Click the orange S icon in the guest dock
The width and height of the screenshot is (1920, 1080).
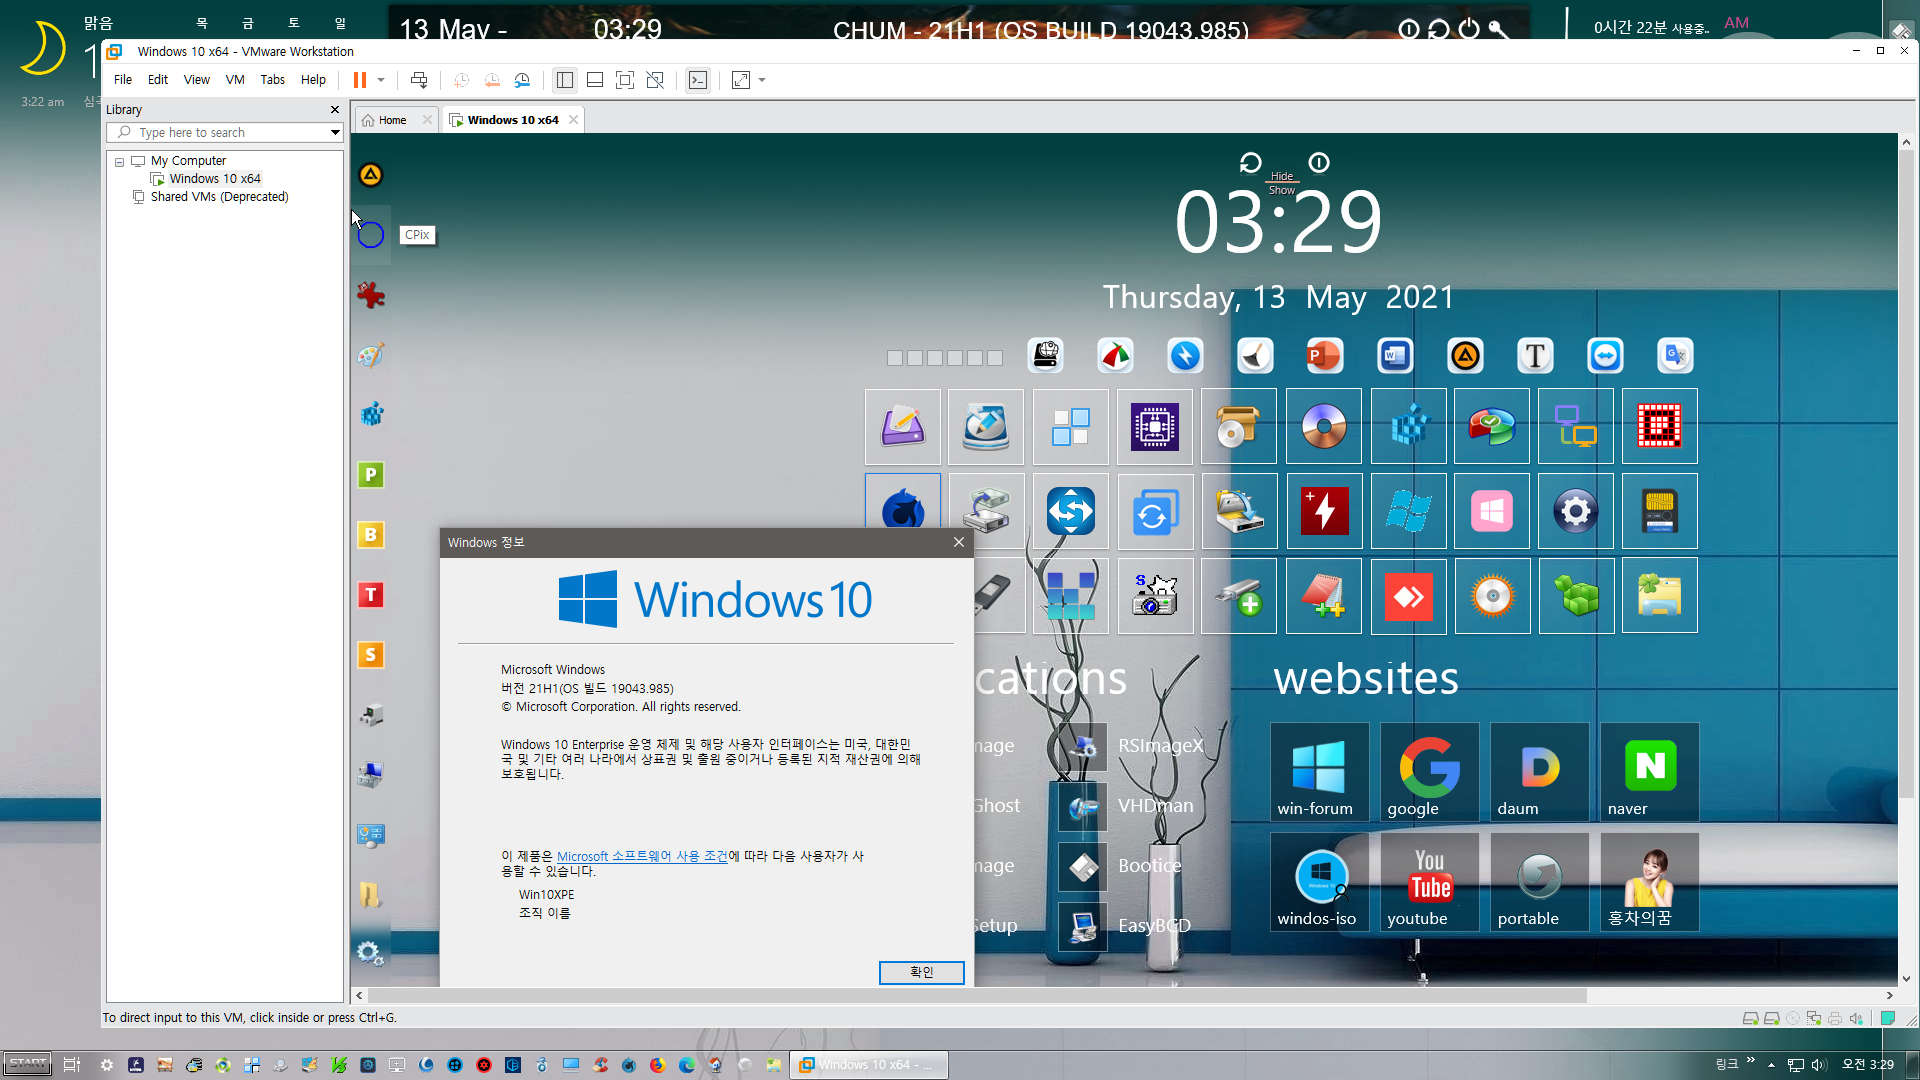pyautogui.click(x=371, y=655)
